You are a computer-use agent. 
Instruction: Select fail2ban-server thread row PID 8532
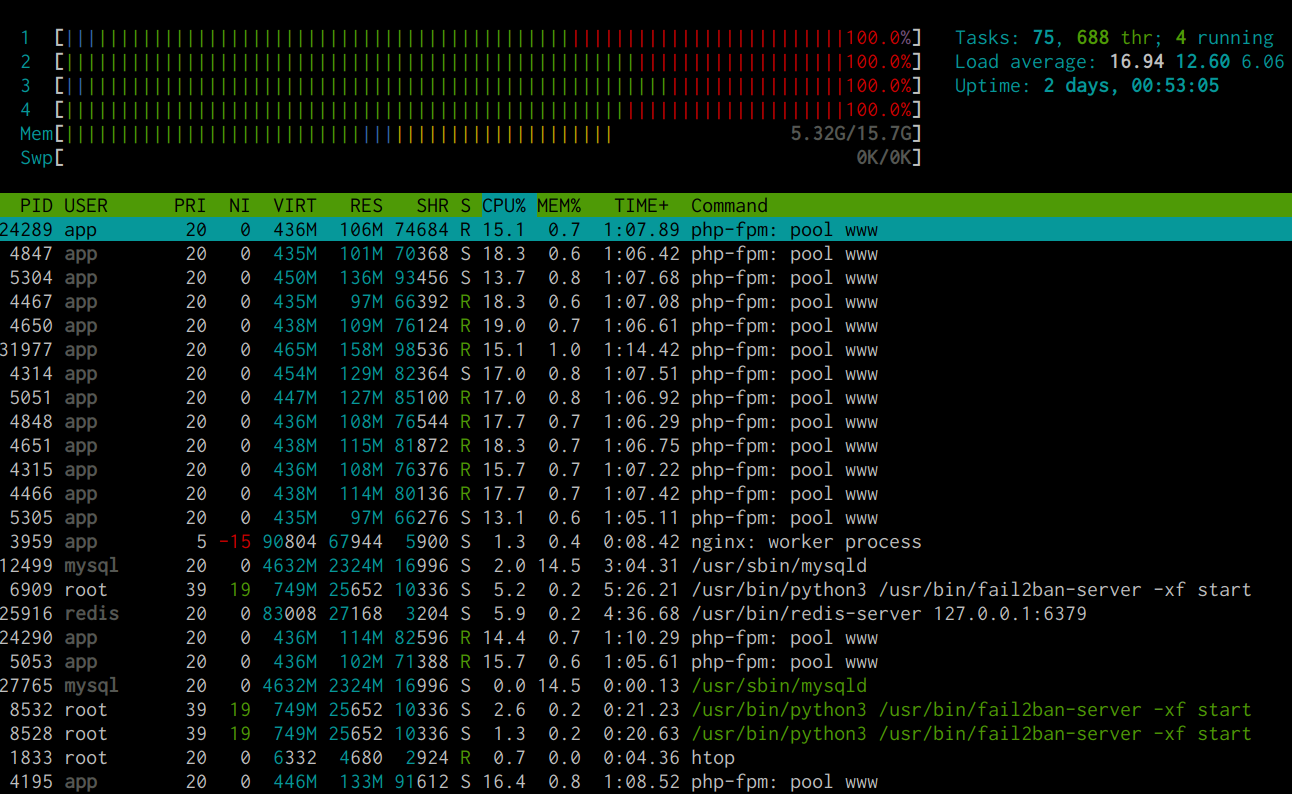click(646, 710)
